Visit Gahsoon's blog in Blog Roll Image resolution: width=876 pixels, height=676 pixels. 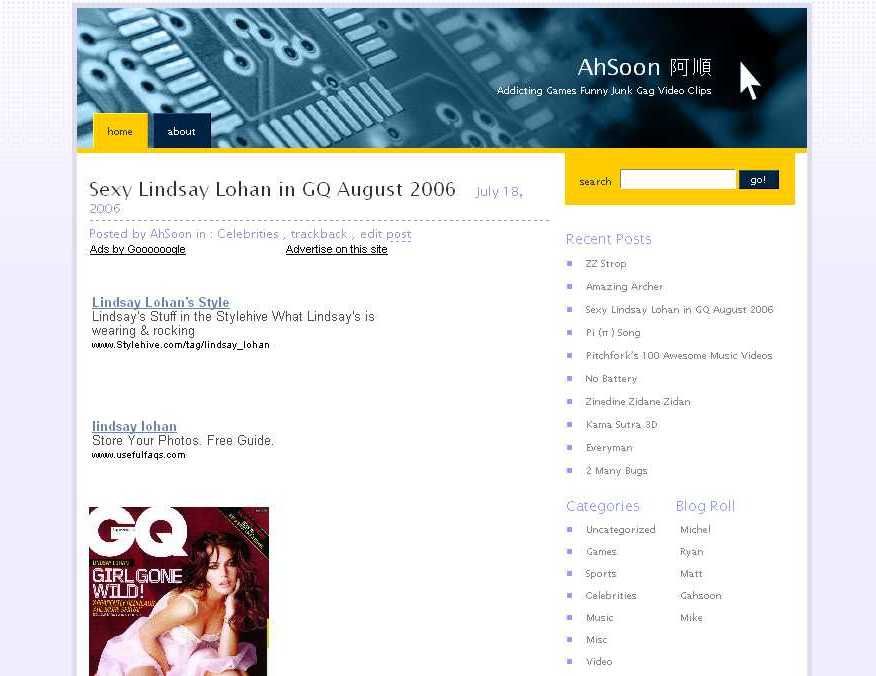[701, 596]
